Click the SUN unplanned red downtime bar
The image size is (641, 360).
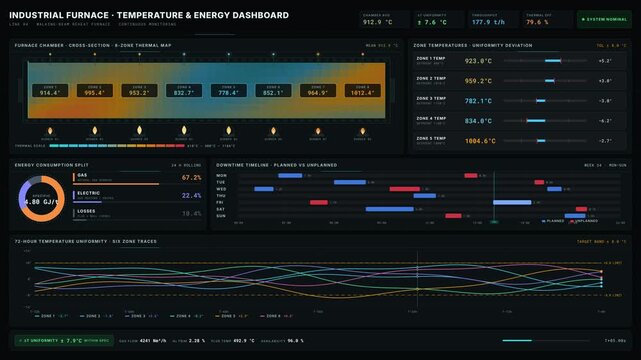point(453,216)
